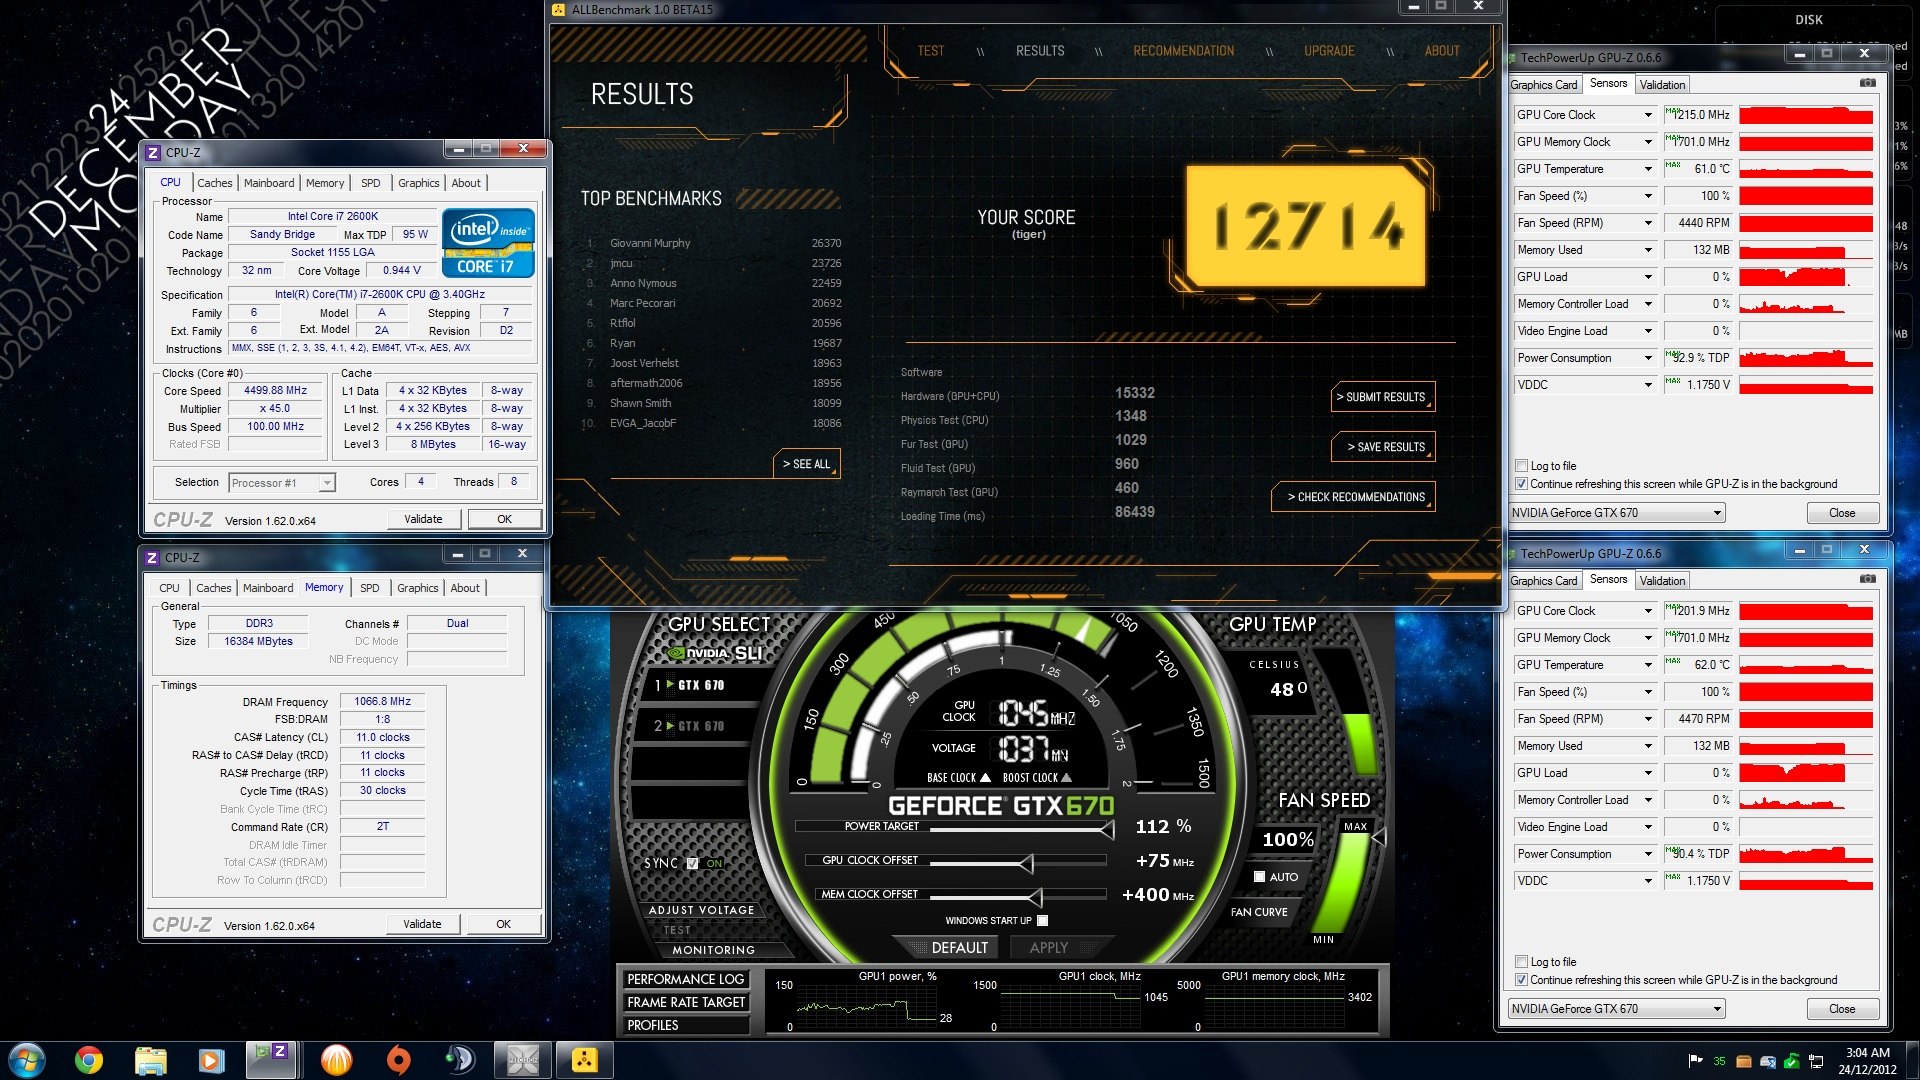Open the Processor #1 selection dropdown
This screenshot has height=1080, width=1920.
[x=281, y=483]
